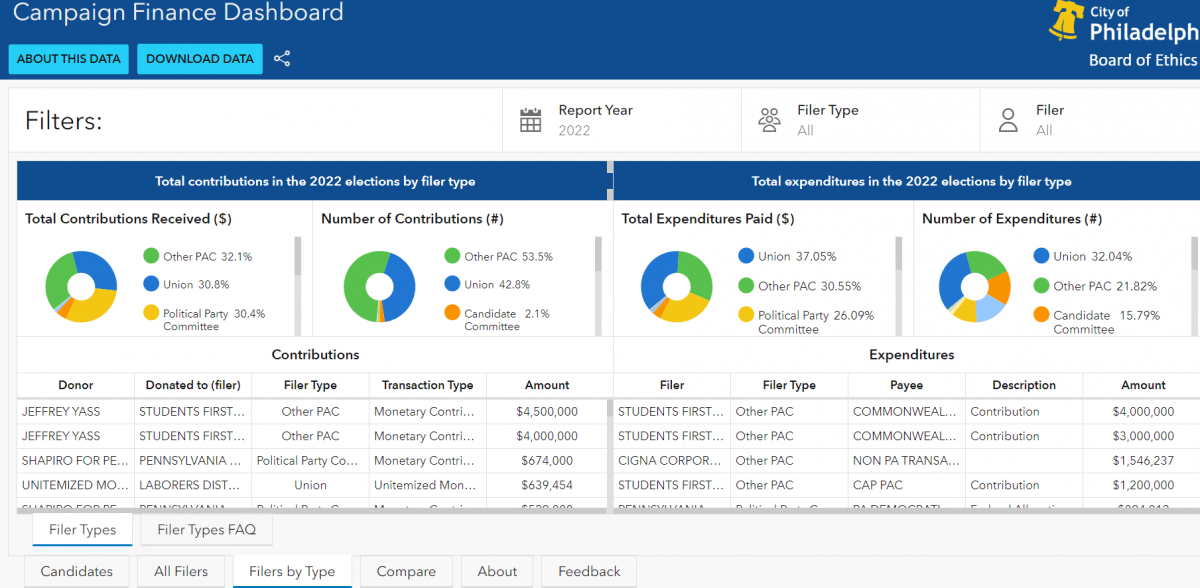The height and width of the screenshot is (588, 1200).
Task: Click the share icon beside Download Data
Action: click(282, 59)
